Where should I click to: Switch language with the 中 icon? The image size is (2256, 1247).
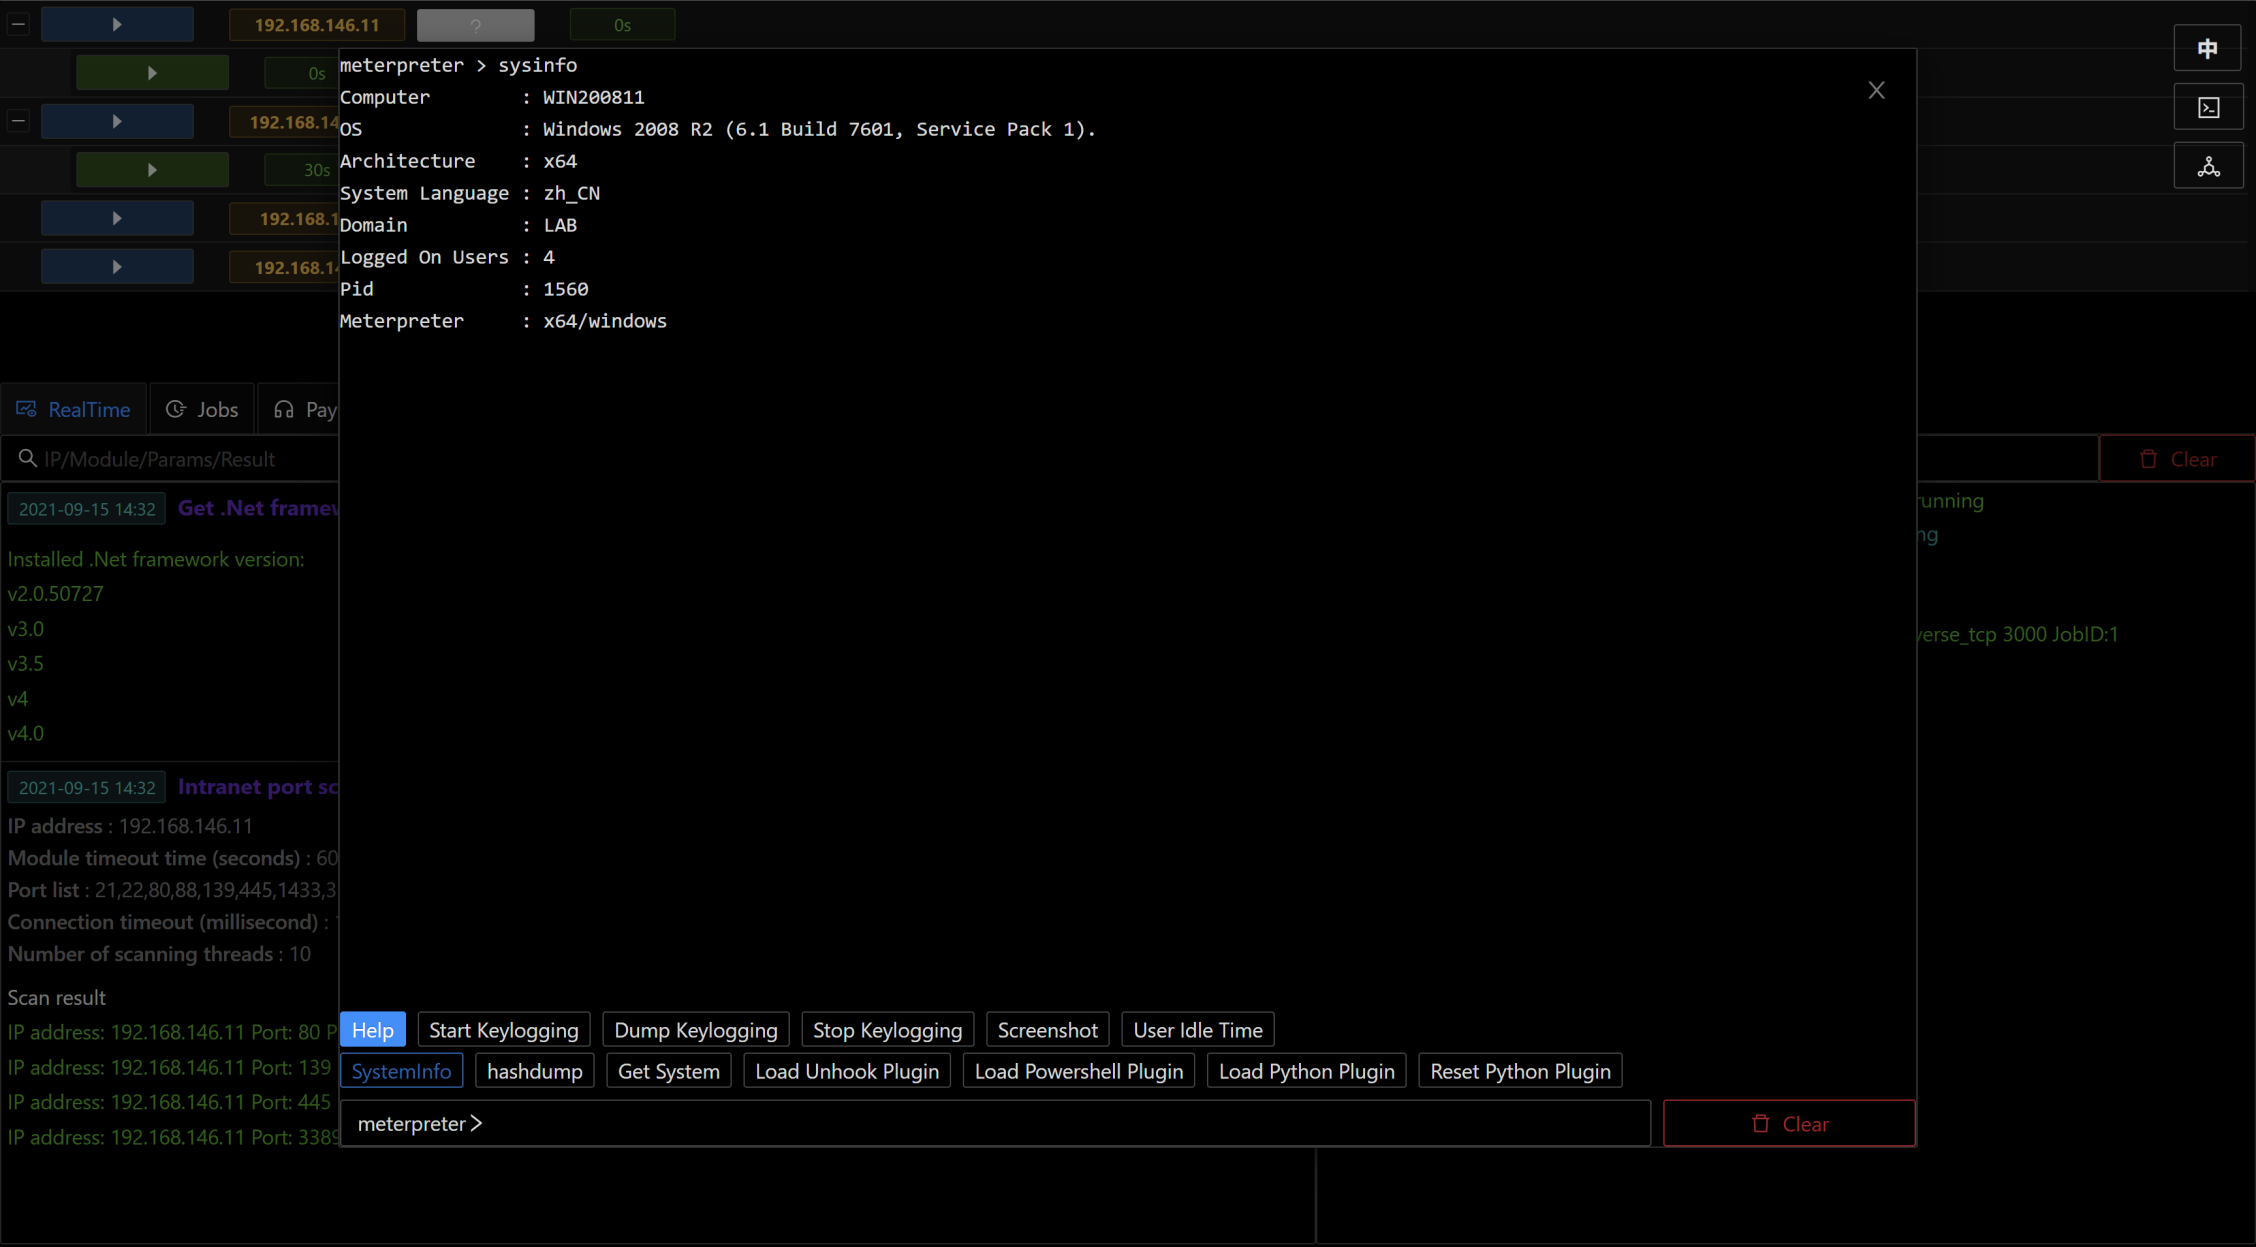2208,48
